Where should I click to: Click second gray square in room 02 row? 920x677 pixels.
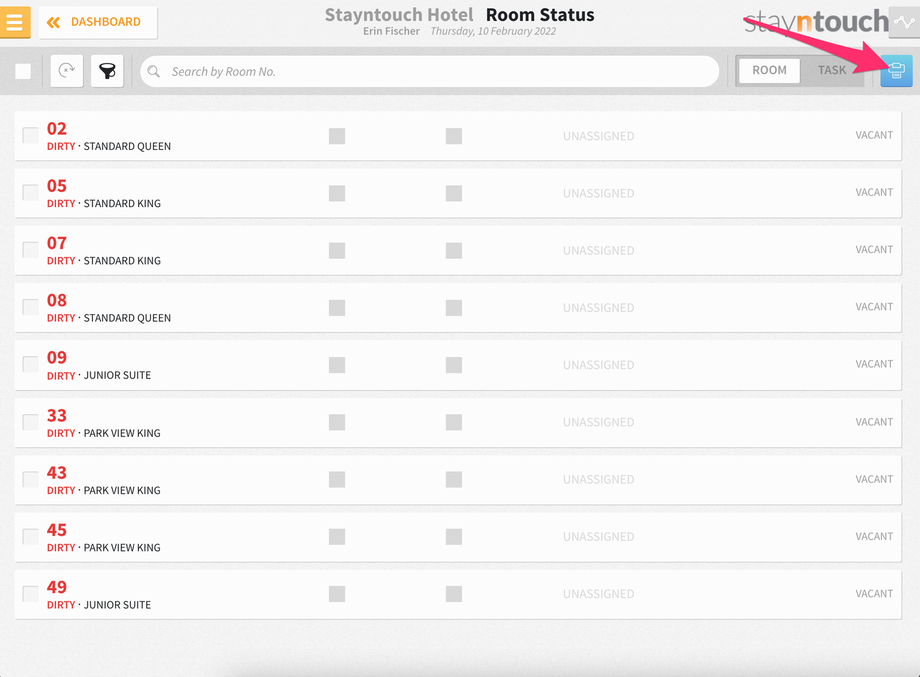454,136
